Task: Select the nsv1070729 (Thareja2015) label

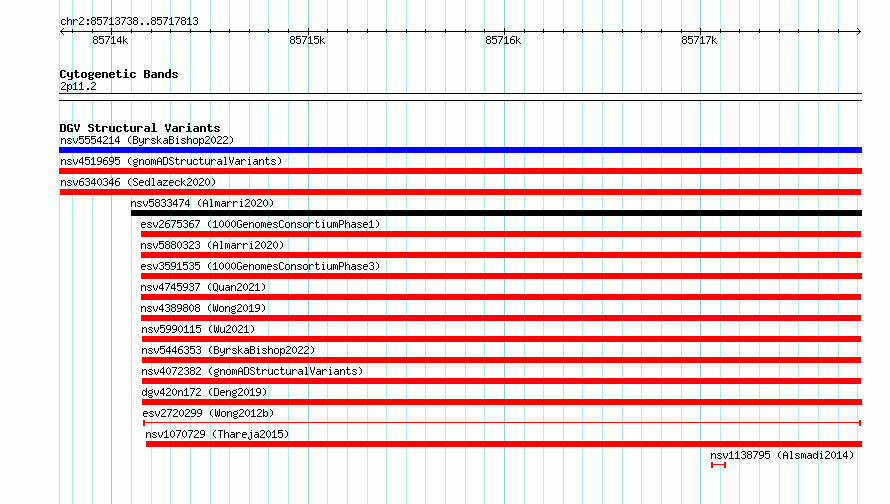Action: 217,434
